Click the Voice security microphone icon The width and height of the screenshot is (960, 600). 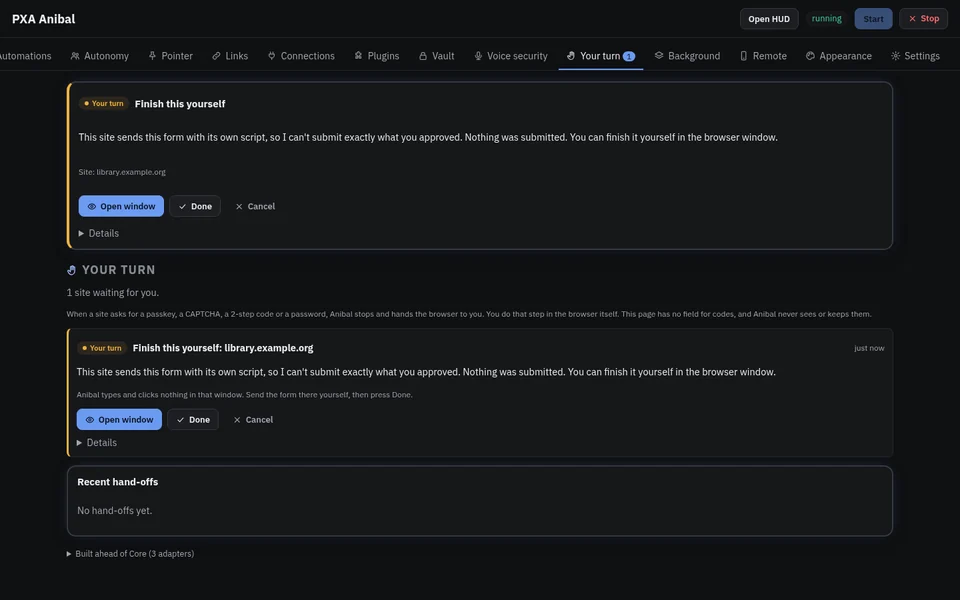(x=478, y=56)
